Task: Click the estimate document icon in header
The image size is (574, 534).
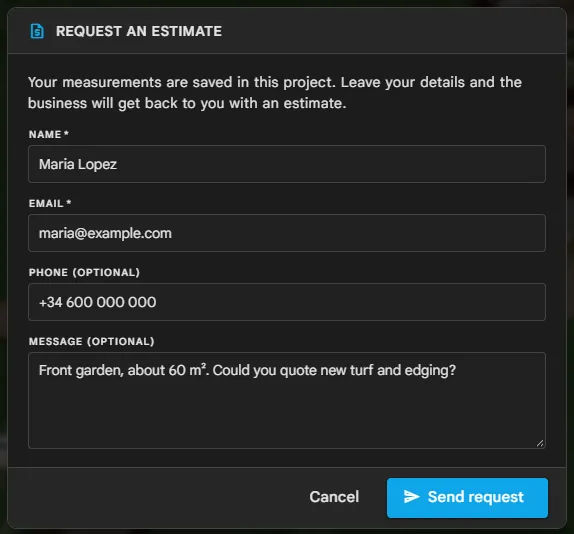Action: [37, 31]
